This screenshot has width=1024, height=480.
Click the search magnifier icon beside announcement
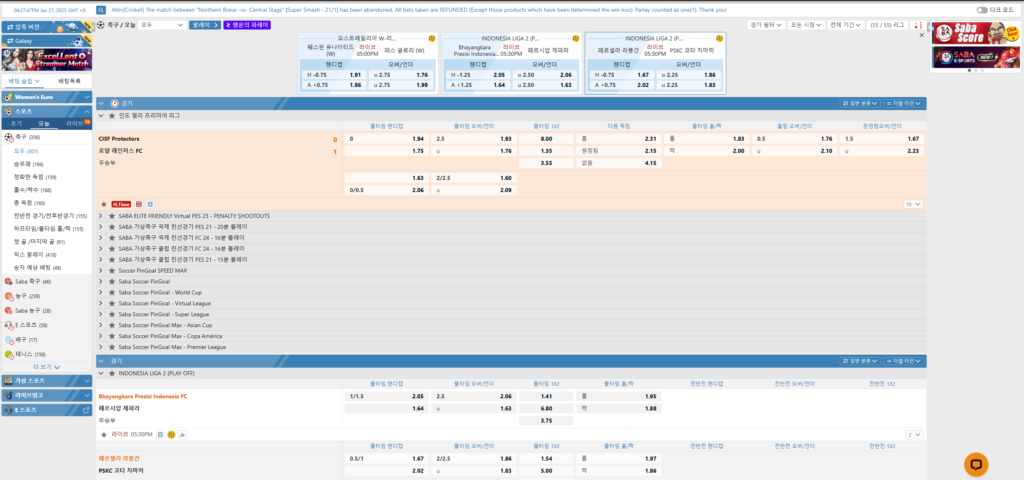click(x=101, y=10)
